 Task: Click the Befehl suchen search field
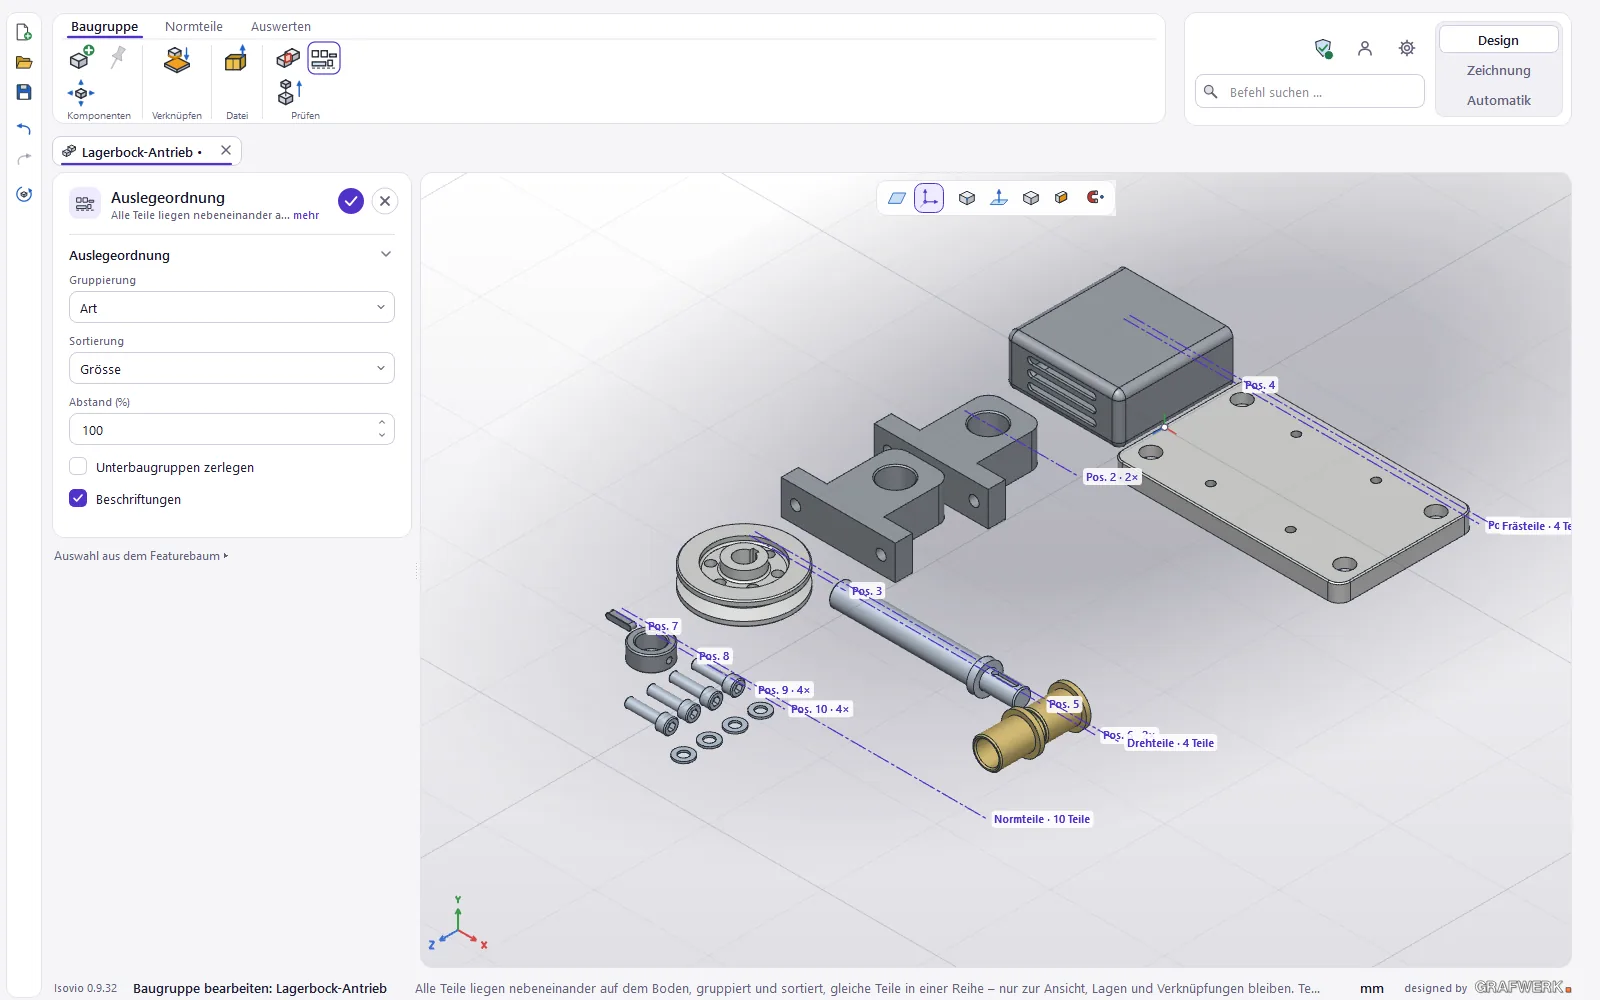tap(1310, 92)
